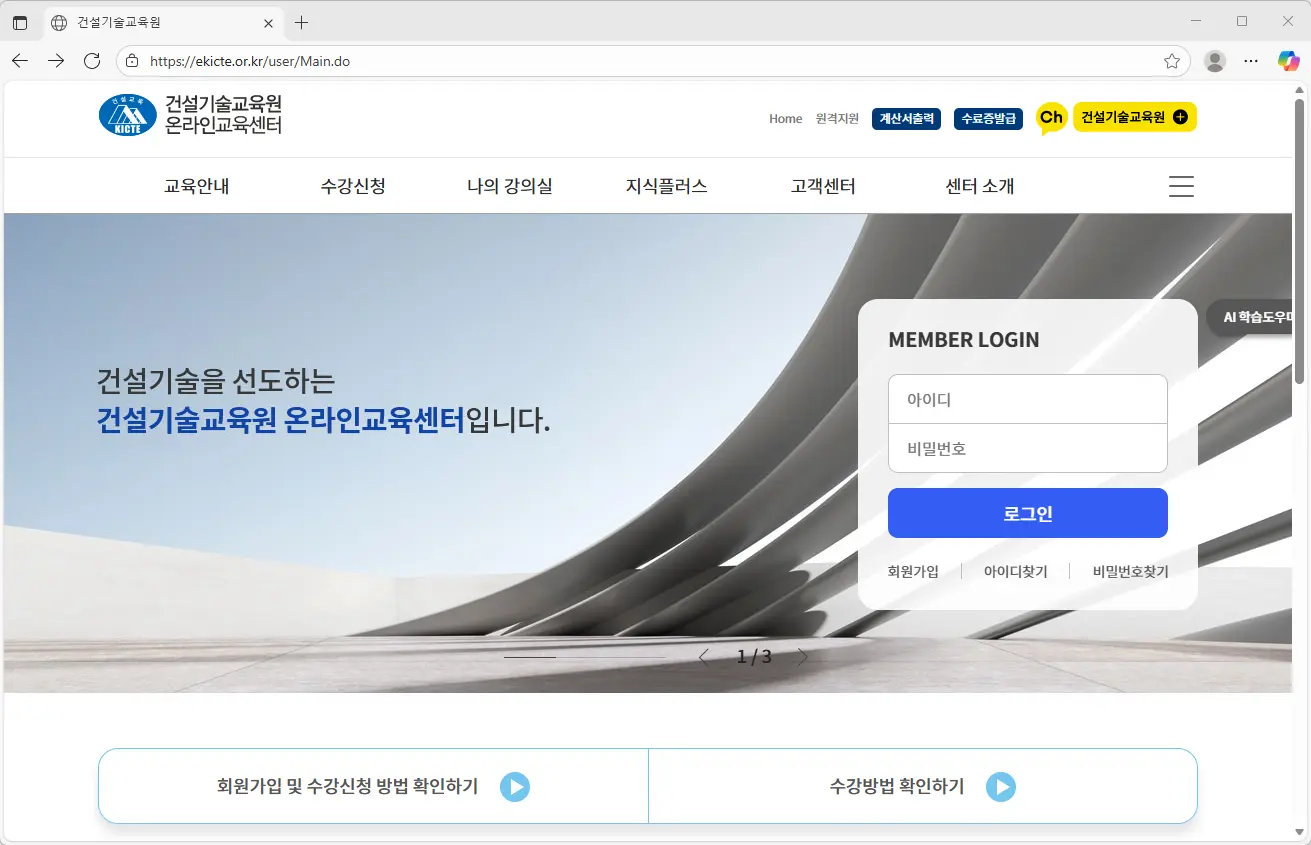This screenshot has width=1311, height=845.
Task: Open the 회원가입 link
Action: tap(912, 571)
